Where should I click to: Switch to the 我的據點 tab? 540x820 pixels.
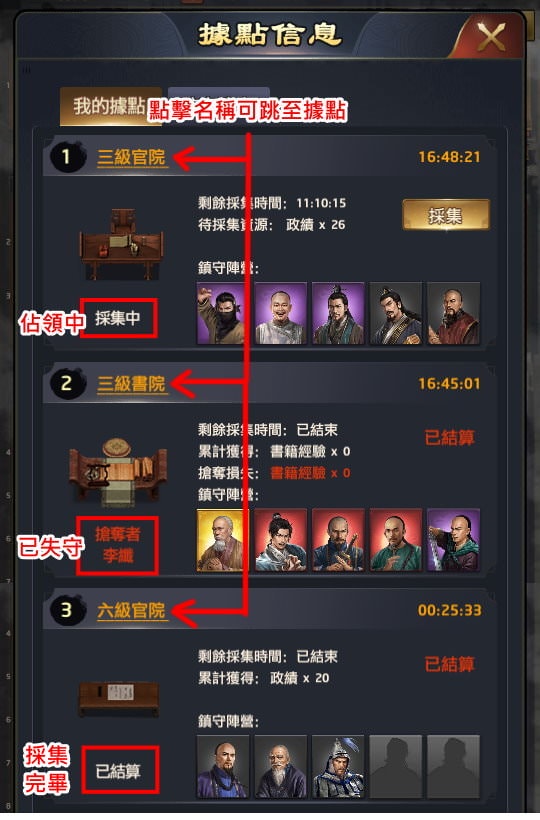(108, 107)
